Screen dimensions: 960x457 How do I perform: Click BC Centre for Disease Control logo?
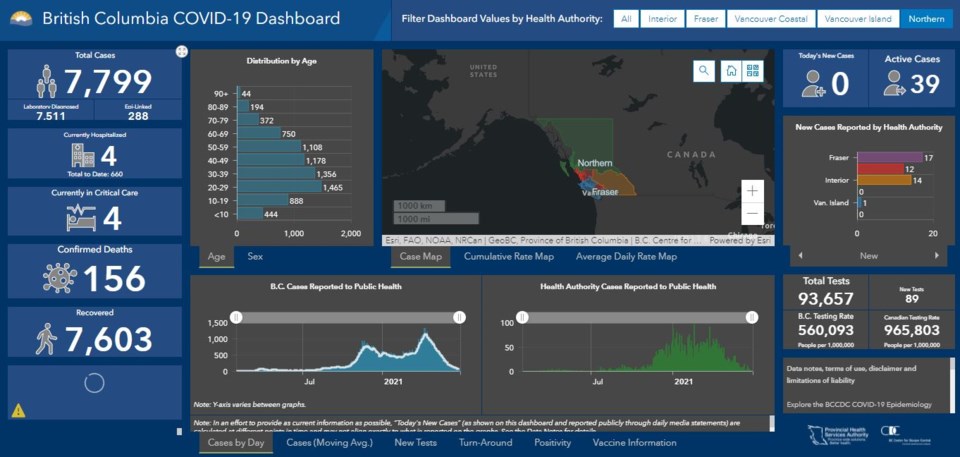[908, 434]
